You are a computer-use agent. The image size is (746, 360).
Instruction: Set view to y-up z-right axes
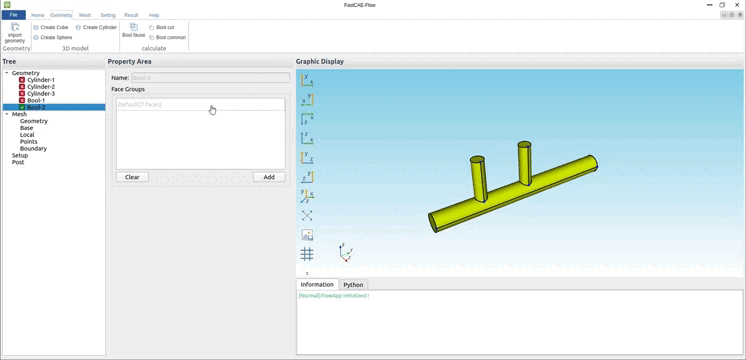(x=307, y=157)
